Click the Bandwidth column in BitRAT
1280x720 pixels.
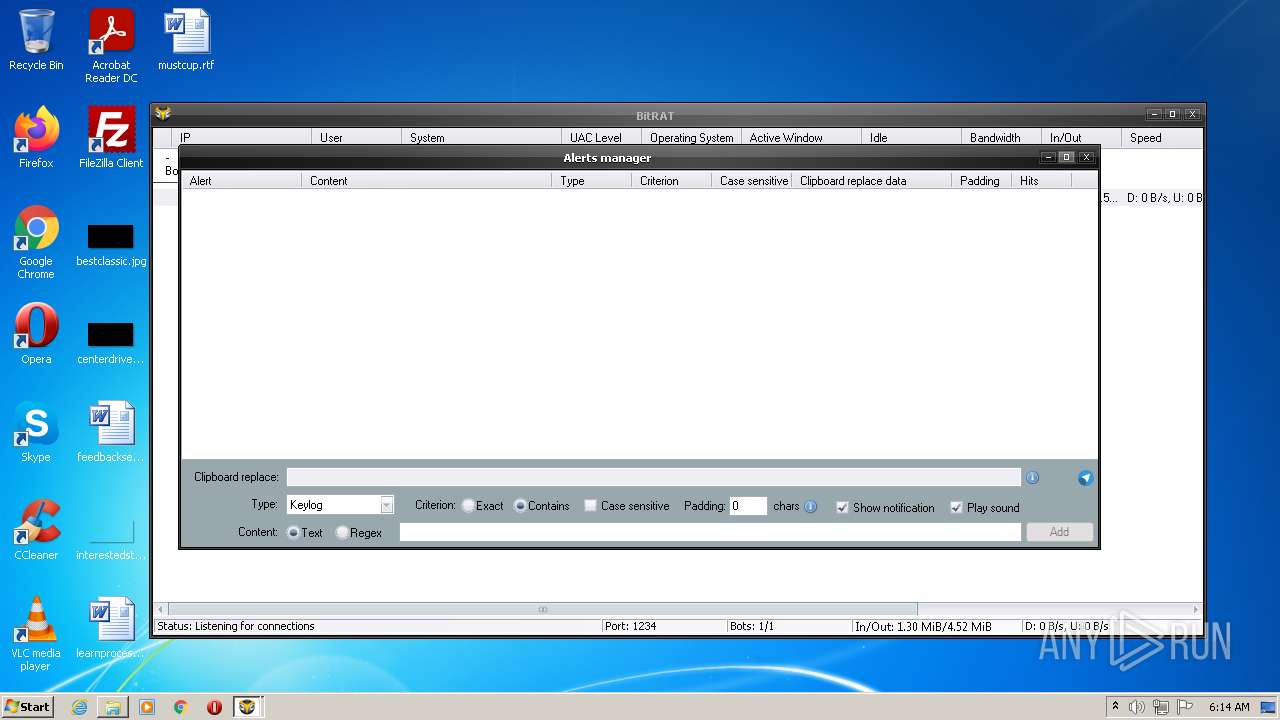pyautogui.click(x=1001, y=138)
